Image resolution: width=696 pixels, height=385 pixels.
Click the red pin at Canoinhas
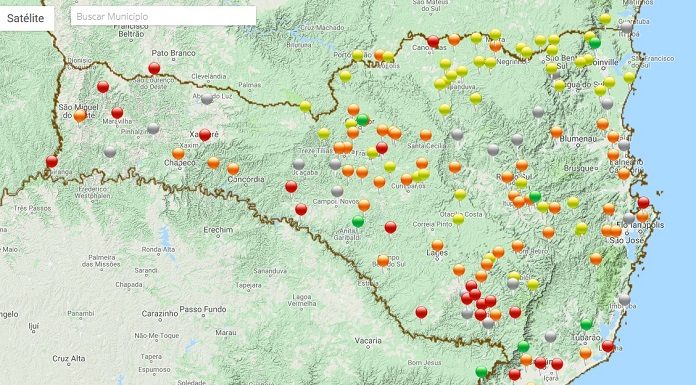pos(433,42)
